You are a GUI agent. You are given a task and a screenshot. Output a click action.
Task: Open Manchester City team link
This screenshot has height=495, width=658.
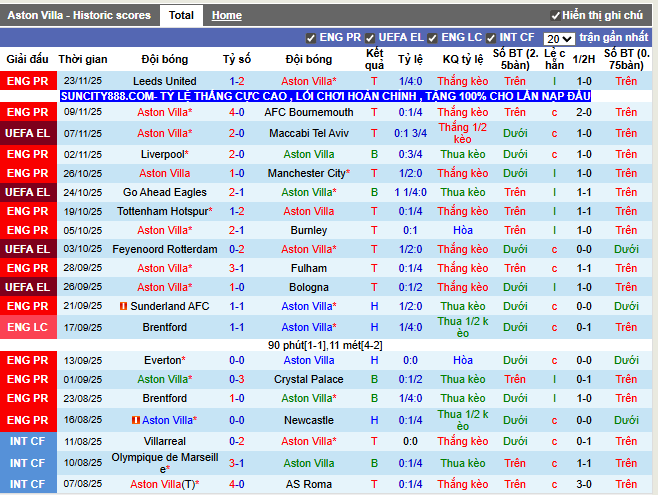tap(306, 173)
